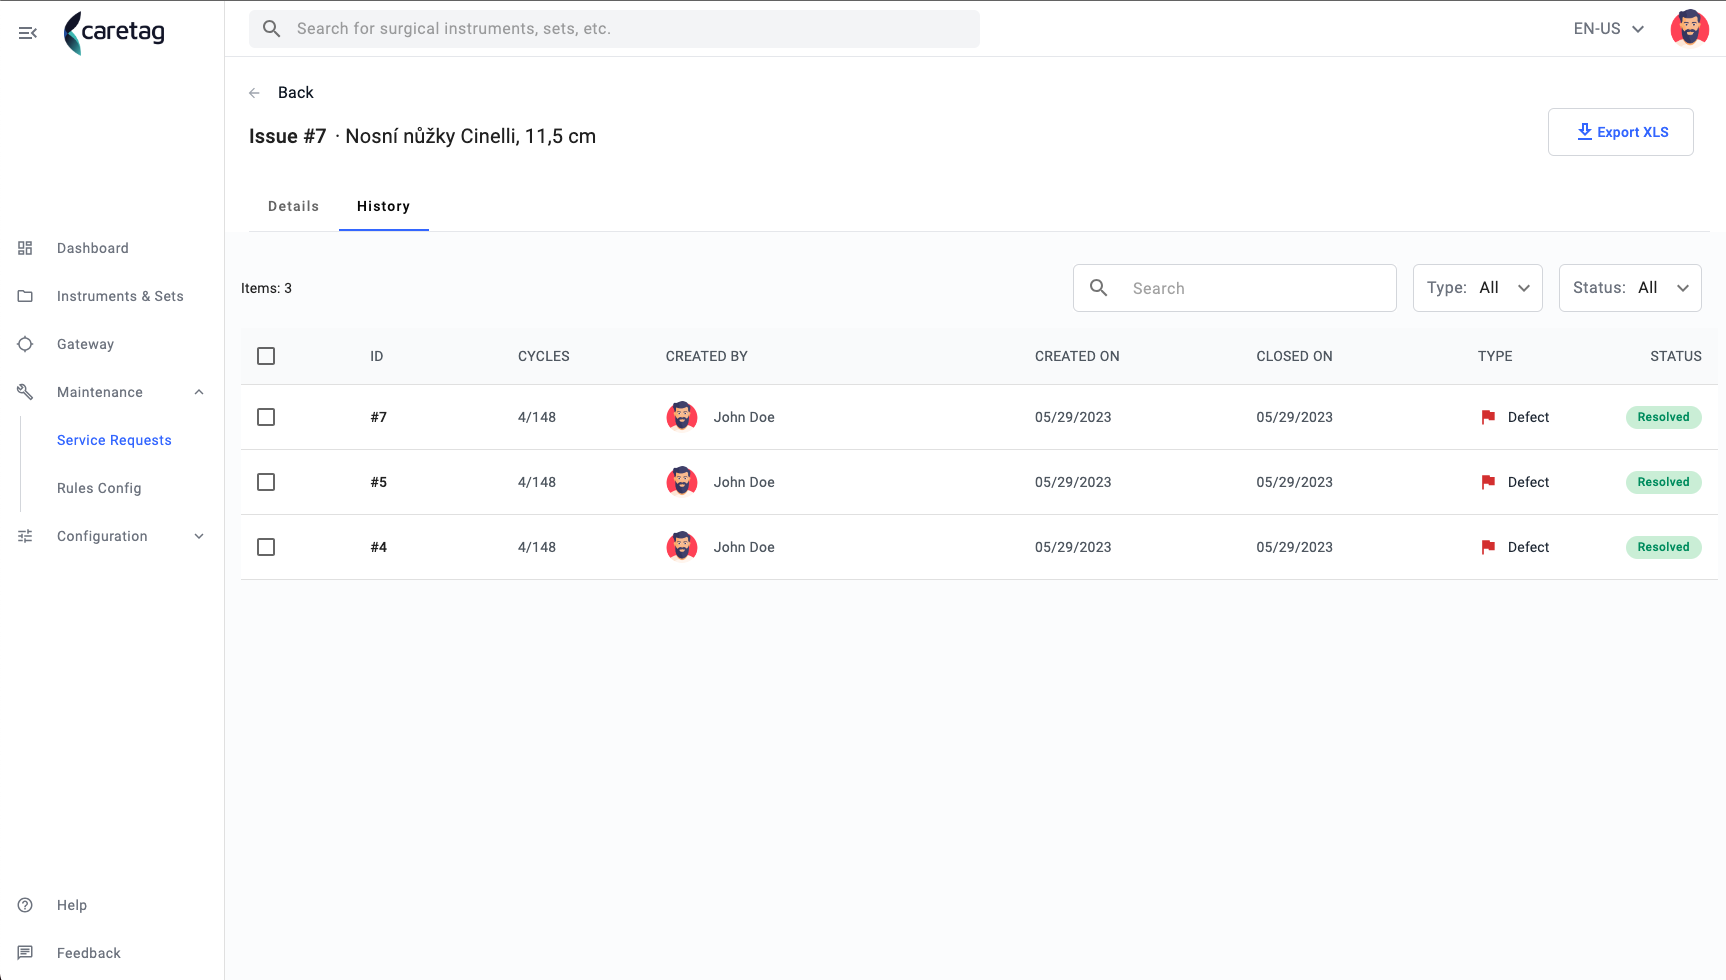
Task: Expand the Configuration menu section
Action: [x=112, y=536]
